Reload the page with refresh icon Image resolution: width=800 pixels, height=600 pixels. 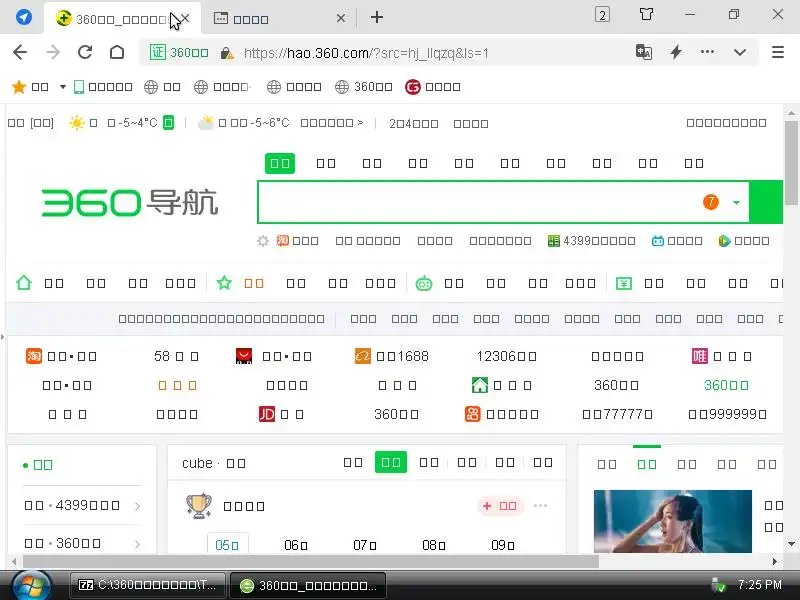point(85,52)
